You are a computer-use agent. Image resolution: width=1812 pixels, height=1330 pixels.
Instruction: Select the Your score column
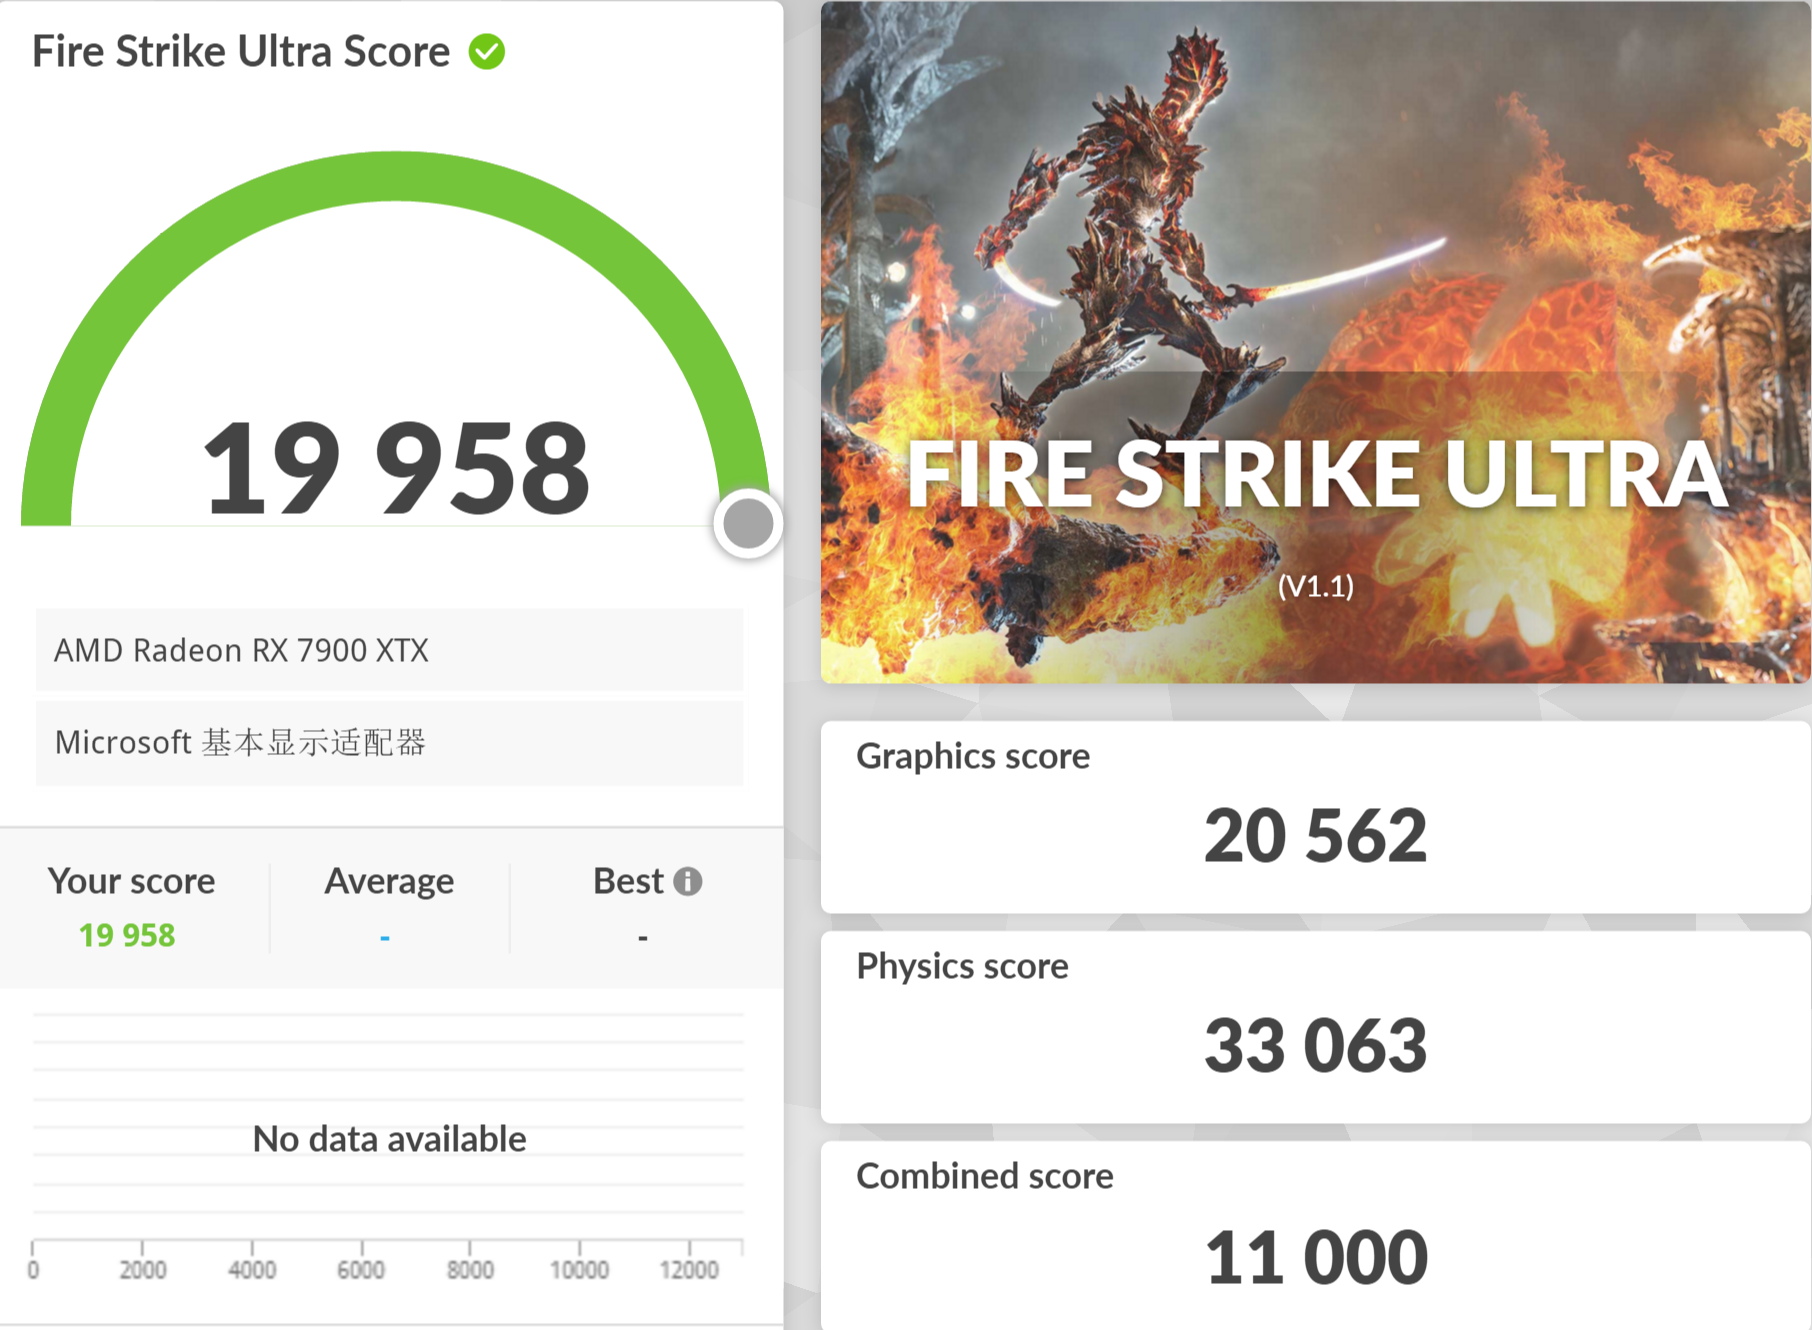click(132, 908)
